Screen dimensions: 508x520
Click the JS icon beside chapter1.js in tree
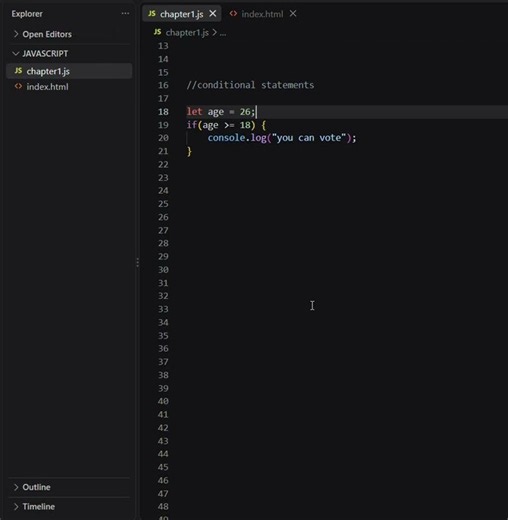pos(18,71)
